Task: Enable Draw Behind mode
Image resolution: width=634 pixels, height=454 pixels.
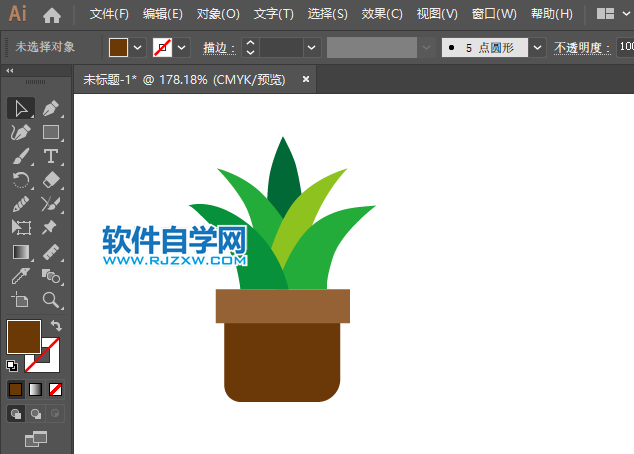Action: pos(36,414)
